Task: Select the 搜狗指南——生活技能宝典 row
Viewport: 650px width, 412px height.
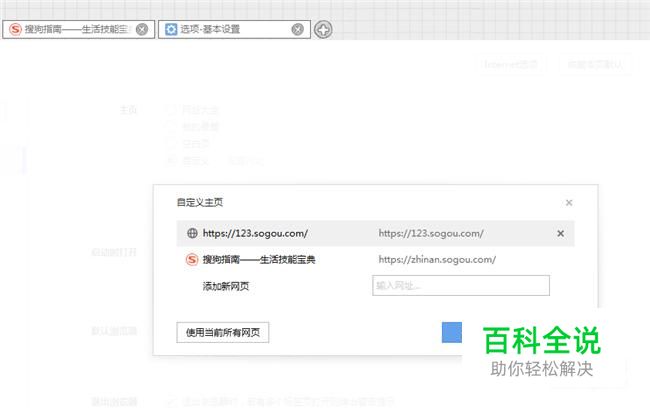Action: (x=375, y=260)
